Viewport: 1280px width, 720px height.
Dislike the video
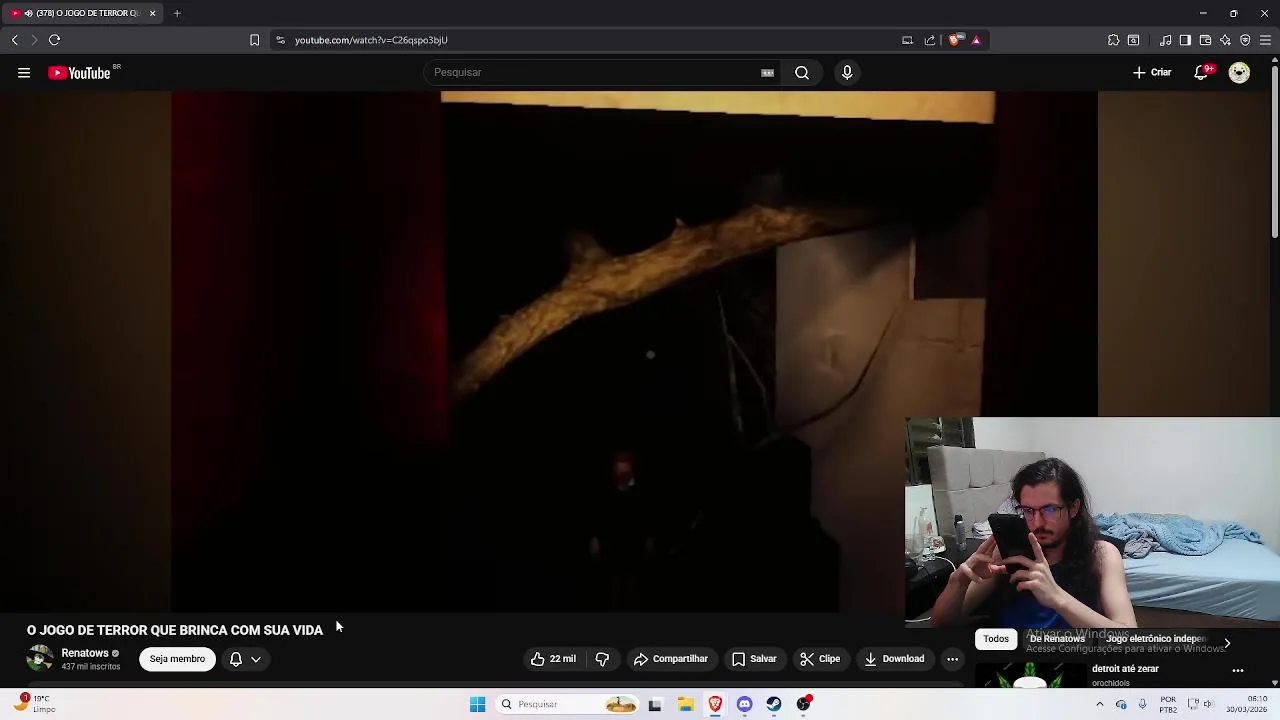pyautogui.click(x=602, y=659)
